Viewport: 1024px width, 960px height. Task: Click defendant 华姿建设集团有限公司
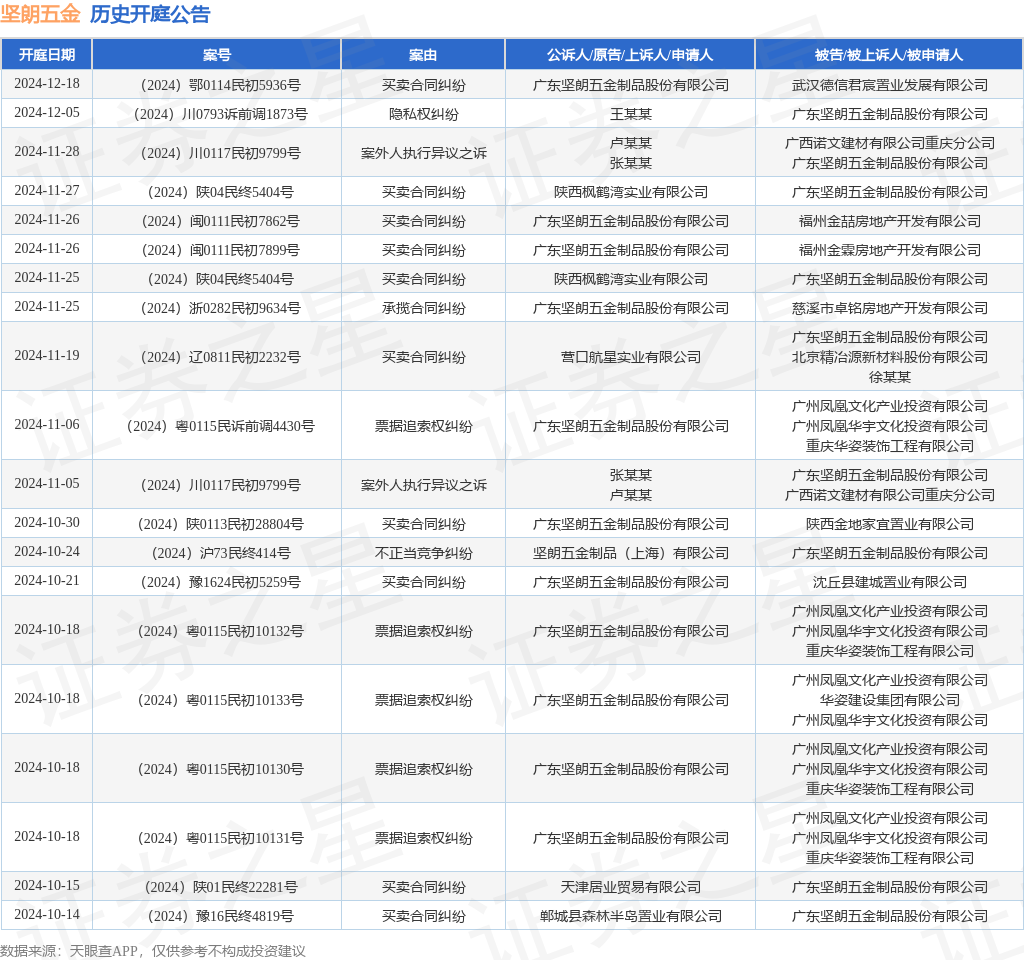click(x=889, y=699)
